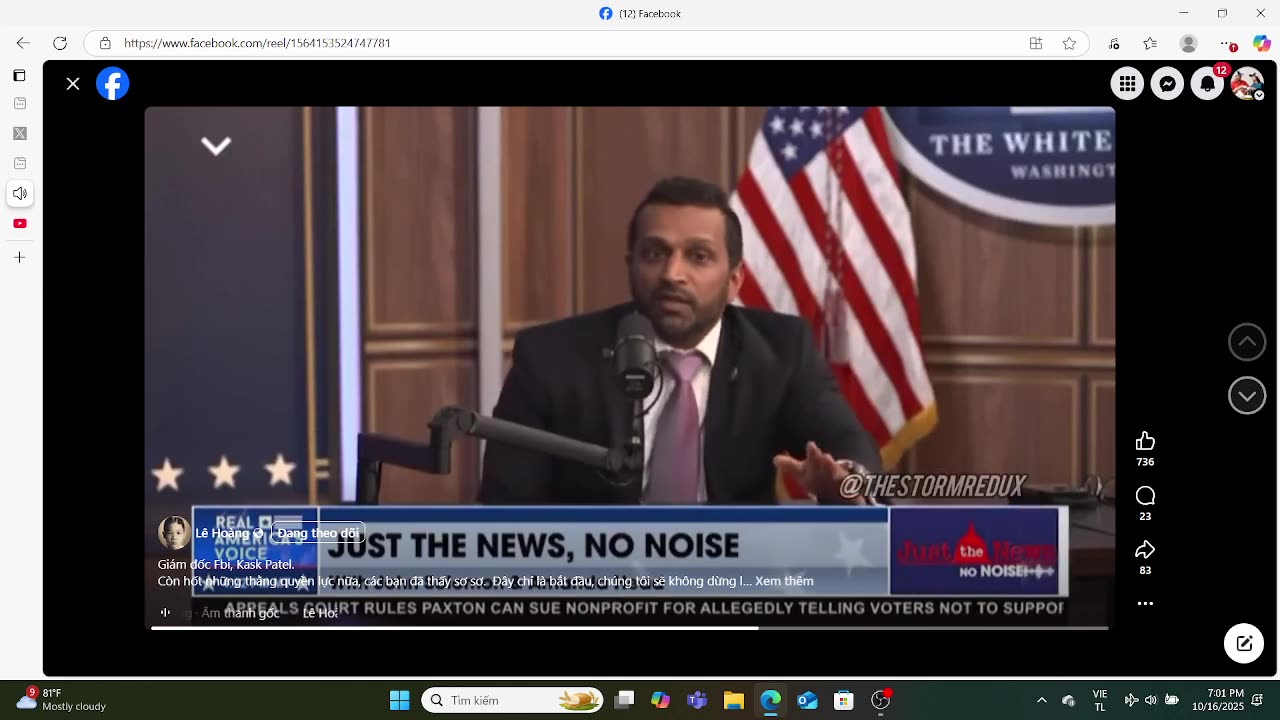
Task: View site information lock icon
Action: pyautogui.click(x=105, y=43)
